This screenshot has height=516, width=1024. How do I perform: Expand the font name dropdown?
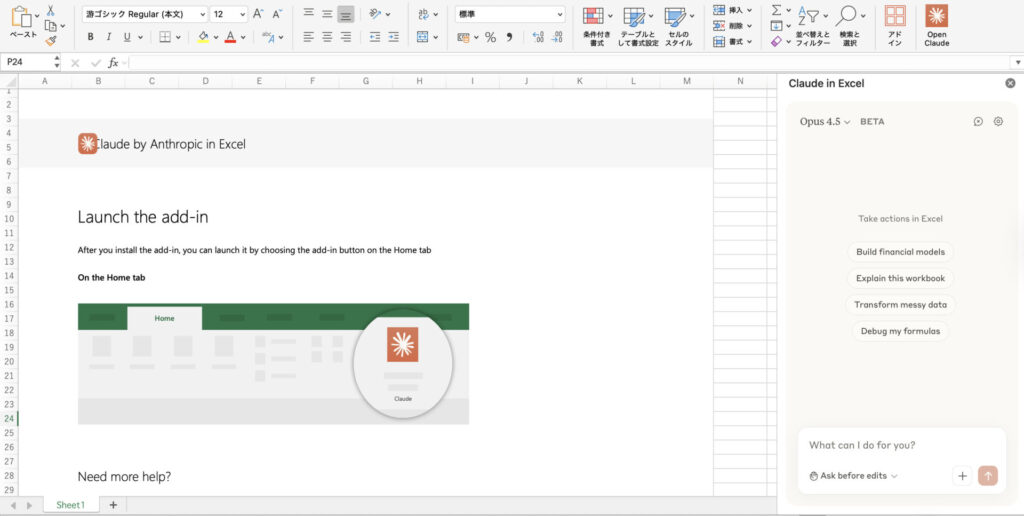[x=203, y=14]
